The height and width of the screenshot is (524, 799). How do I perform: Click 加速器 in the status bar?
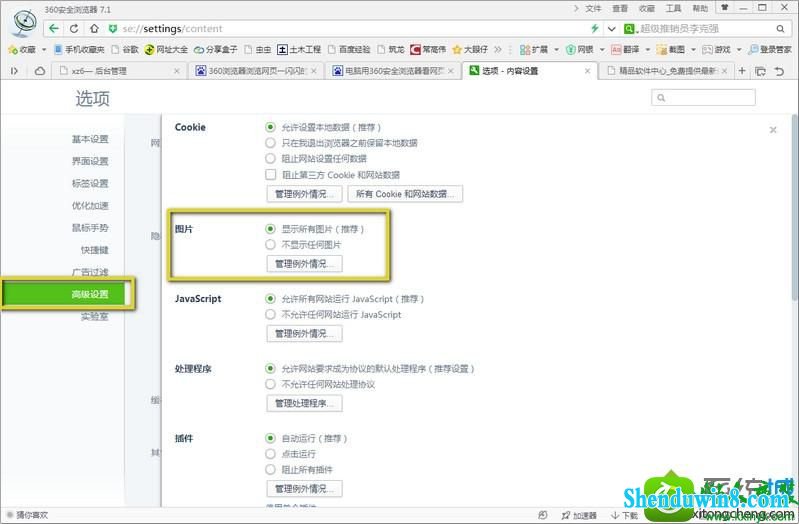(579, 515)
